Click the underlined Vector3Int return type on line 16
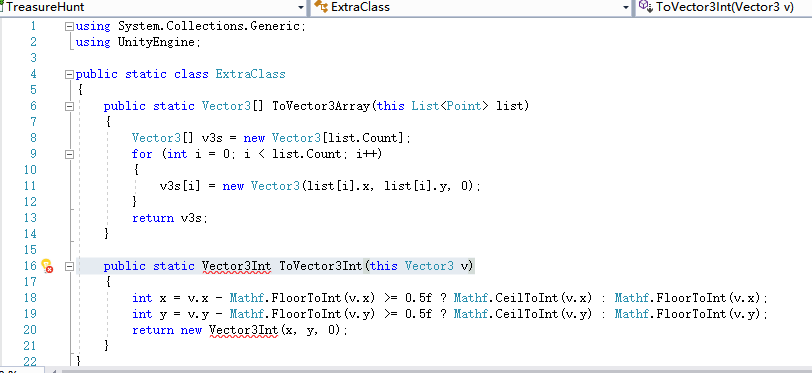This screenshot has height=373, width=812. click(236, 266)
